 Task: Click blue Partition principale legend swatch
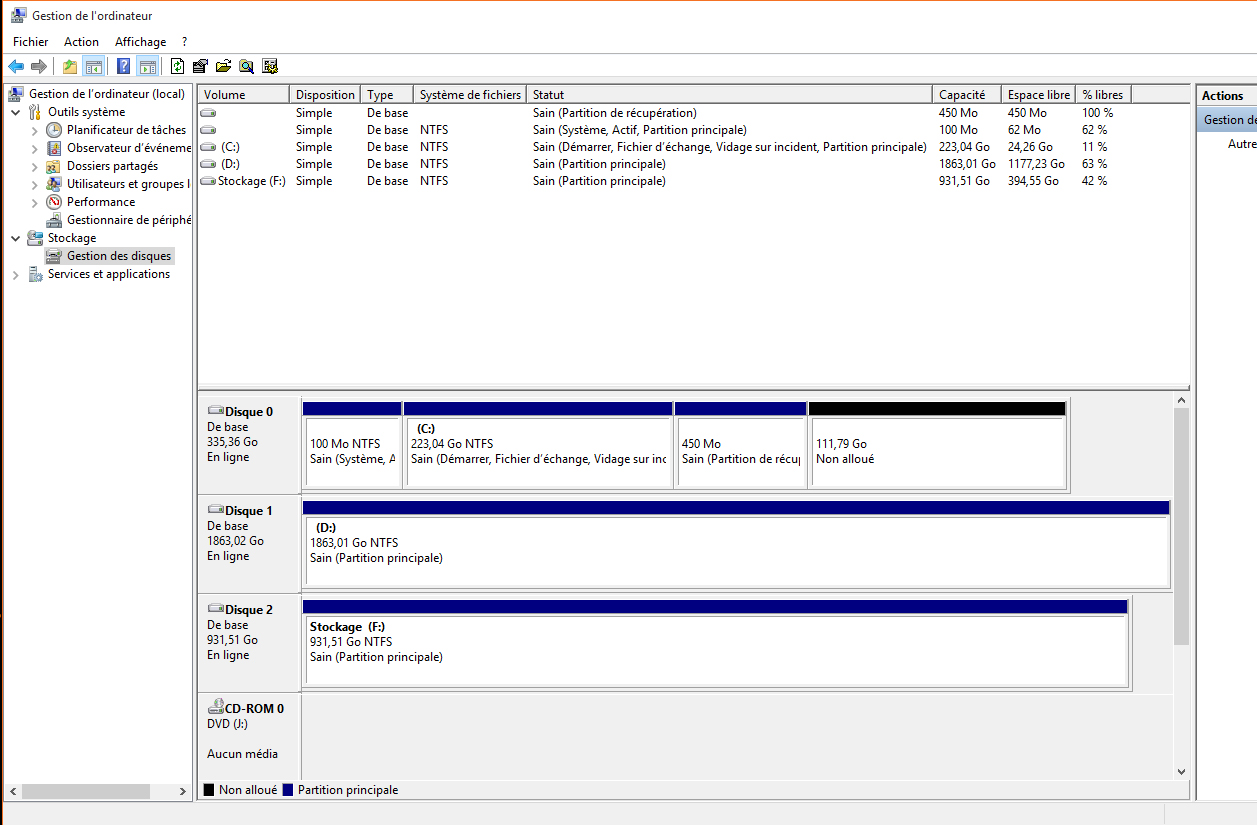click(288, 790)
